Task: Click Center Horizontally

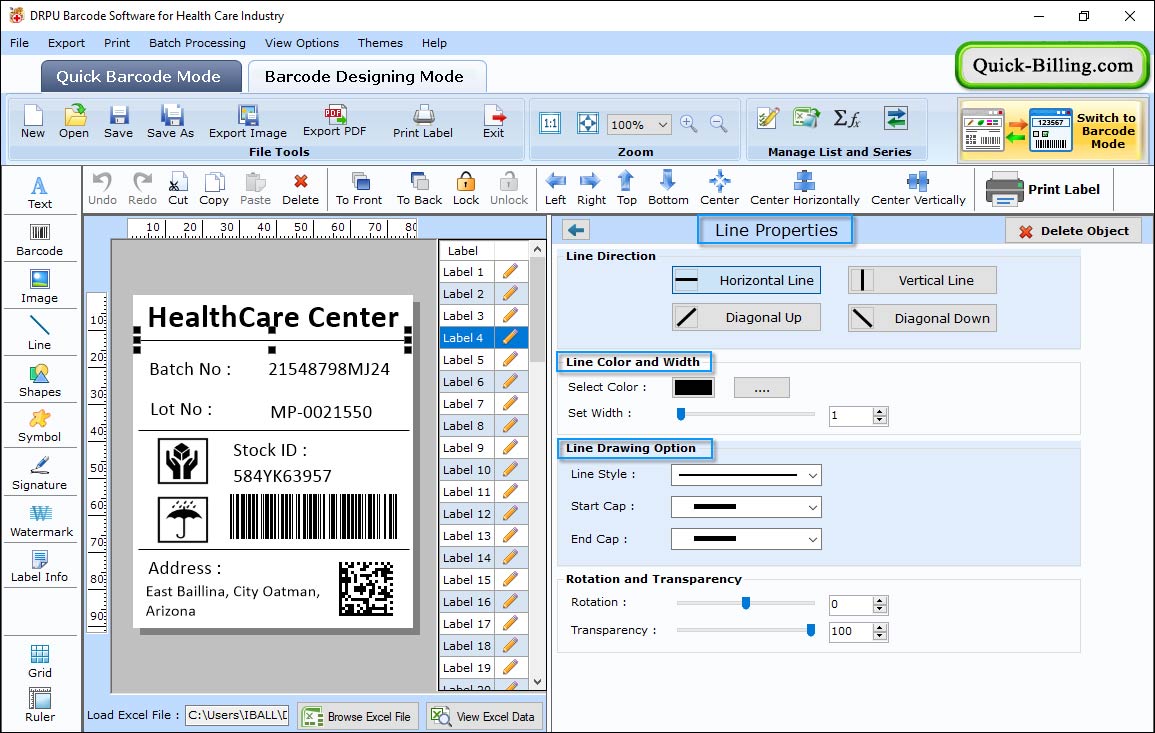Action: click(804, 189)
